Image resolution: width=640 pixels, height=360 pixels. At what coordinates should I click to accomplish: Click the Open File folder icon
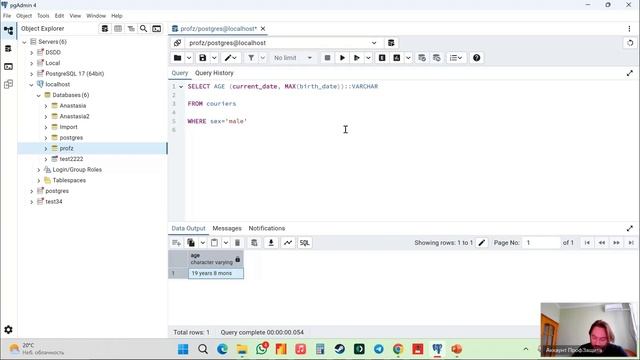pyautogui.click(x=178, y=58)
